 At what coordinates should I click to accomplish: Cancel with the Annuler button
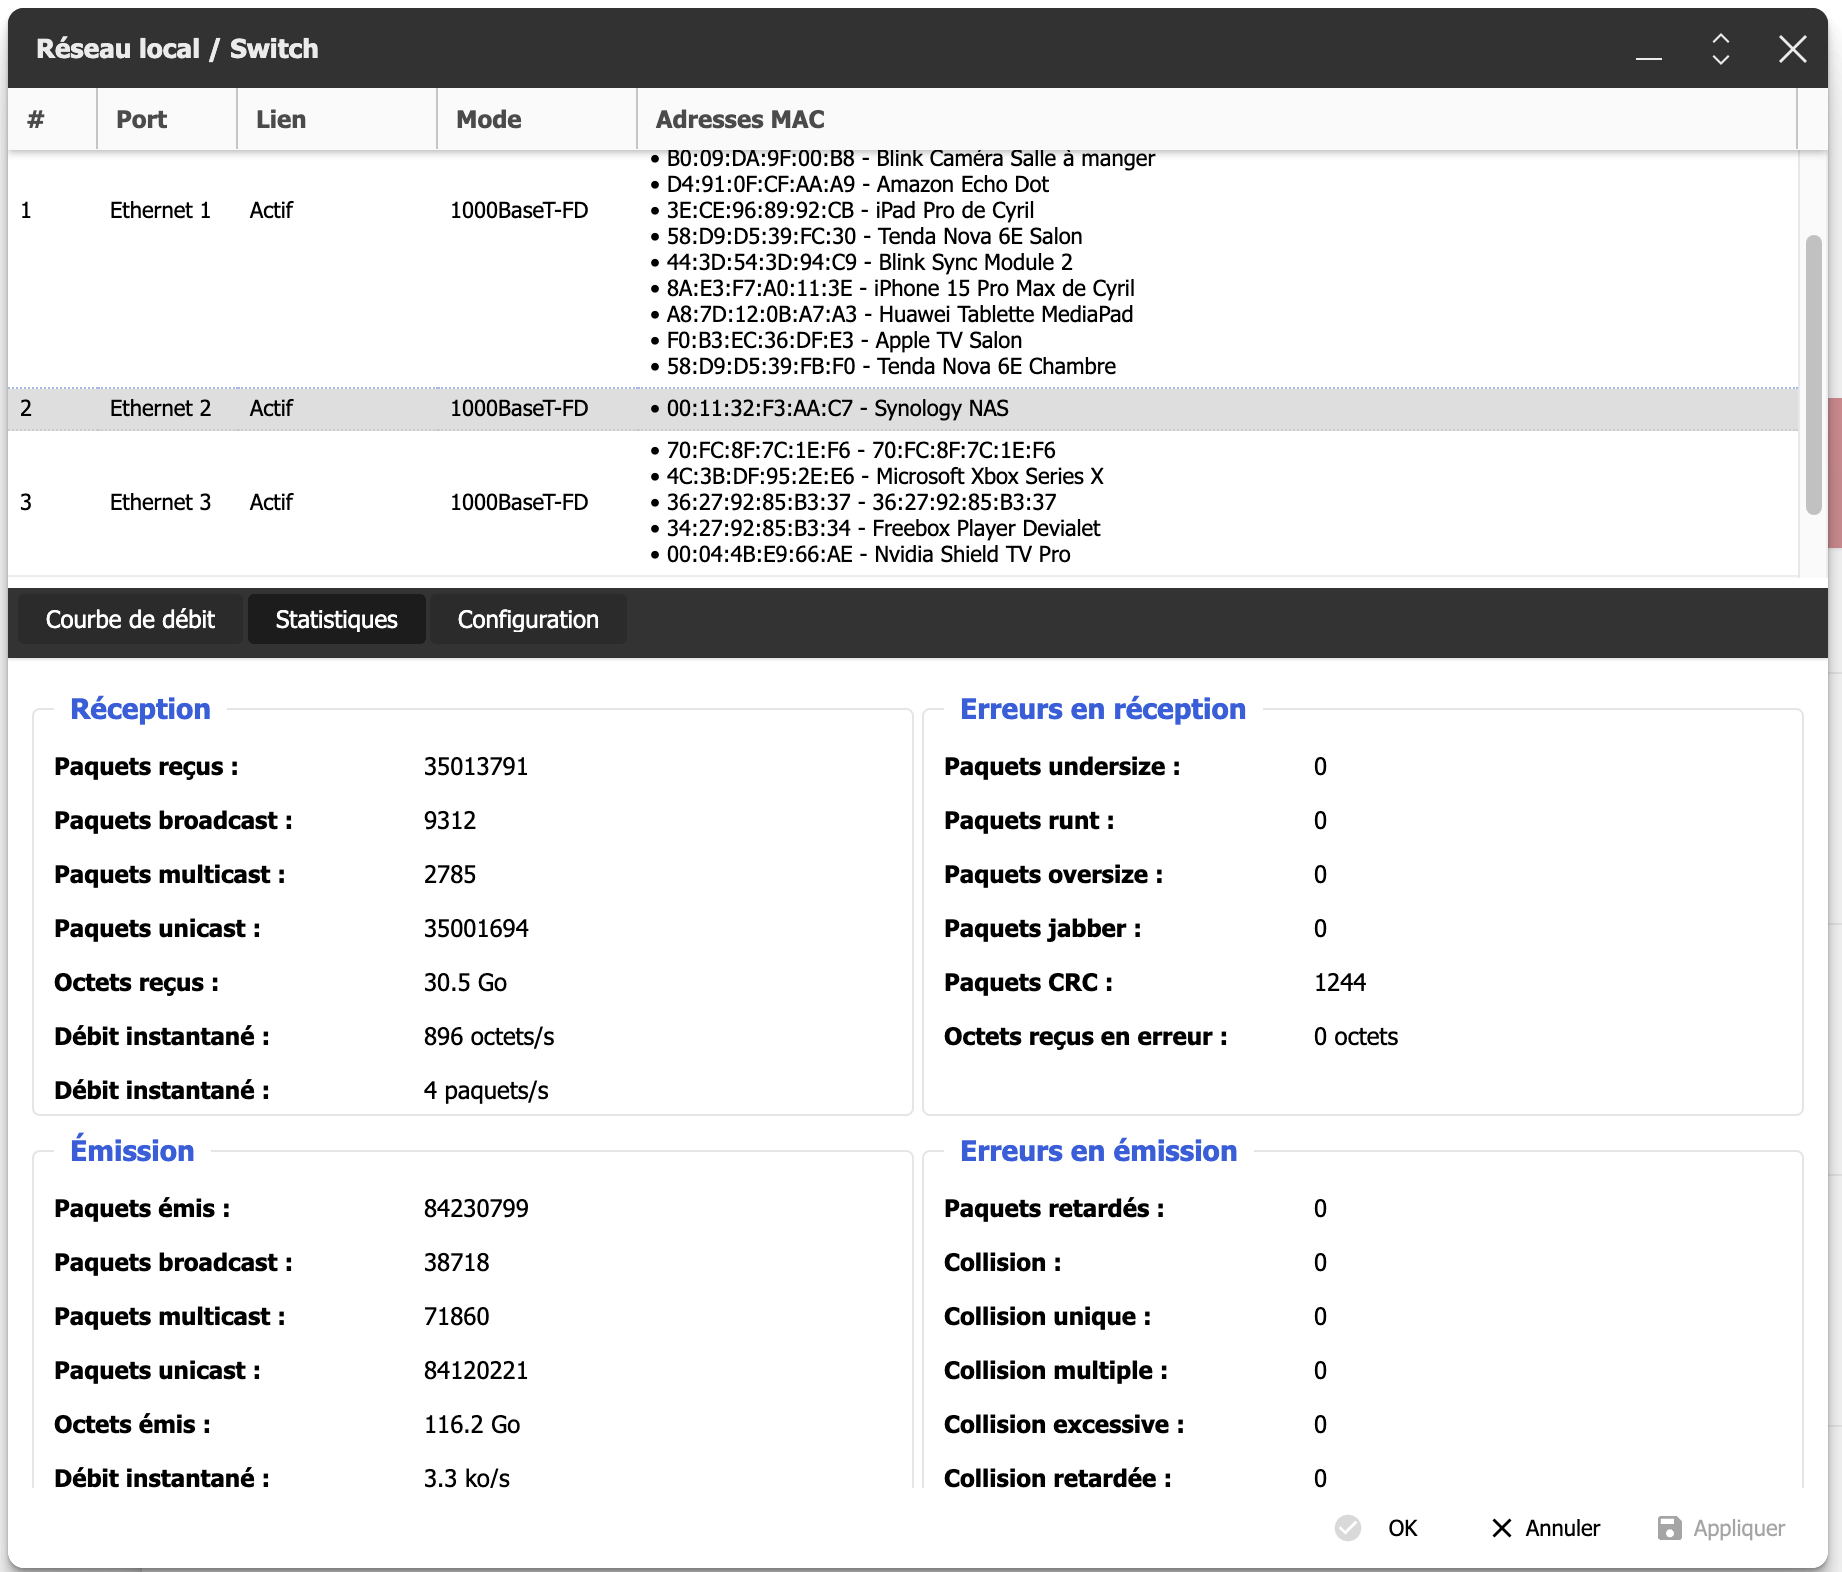(1546, 1528)
